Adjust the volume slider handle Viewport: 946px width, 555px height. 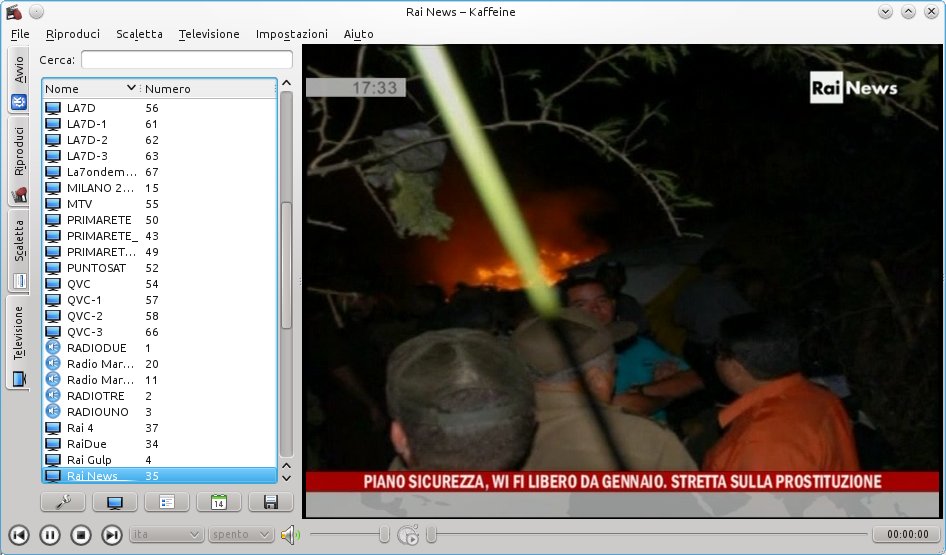[384, 534]
